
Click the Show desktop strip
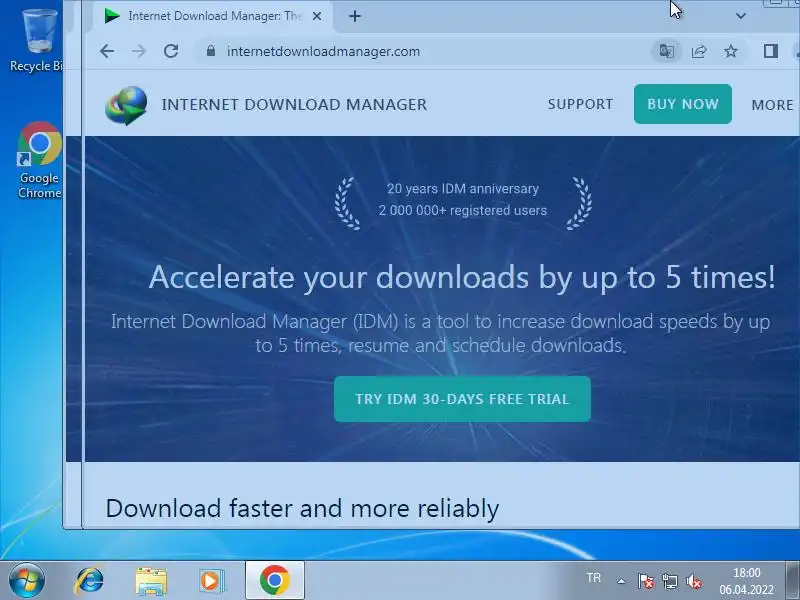coord(792,580)
